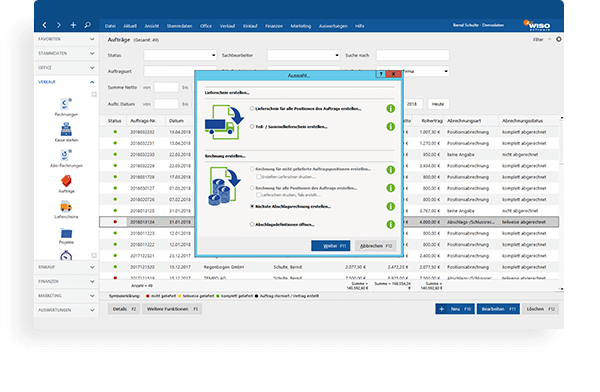Show info for Rechnung nicht gelieferte Positionen
The height and width of the screenshot is (392, 600).
pos(390,170)
